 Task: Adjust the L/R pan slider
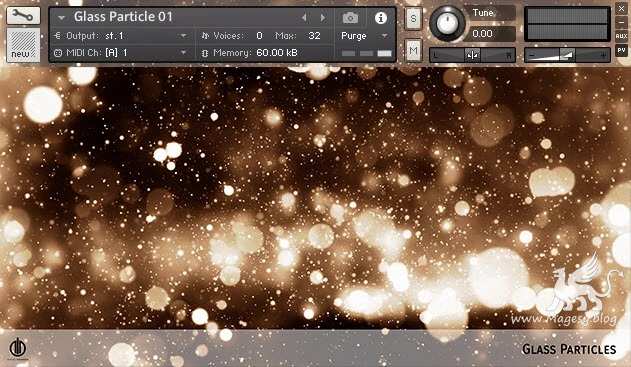point(472,55)
